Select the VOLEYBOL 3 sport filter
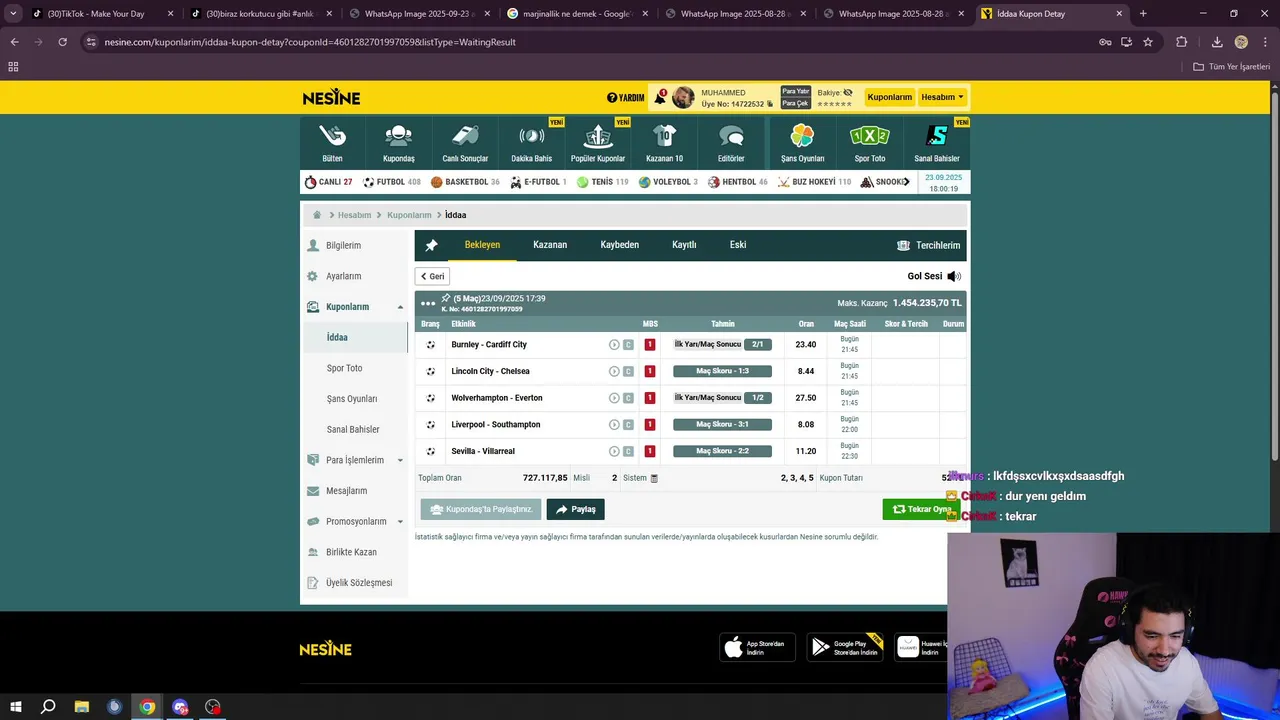 669,182
